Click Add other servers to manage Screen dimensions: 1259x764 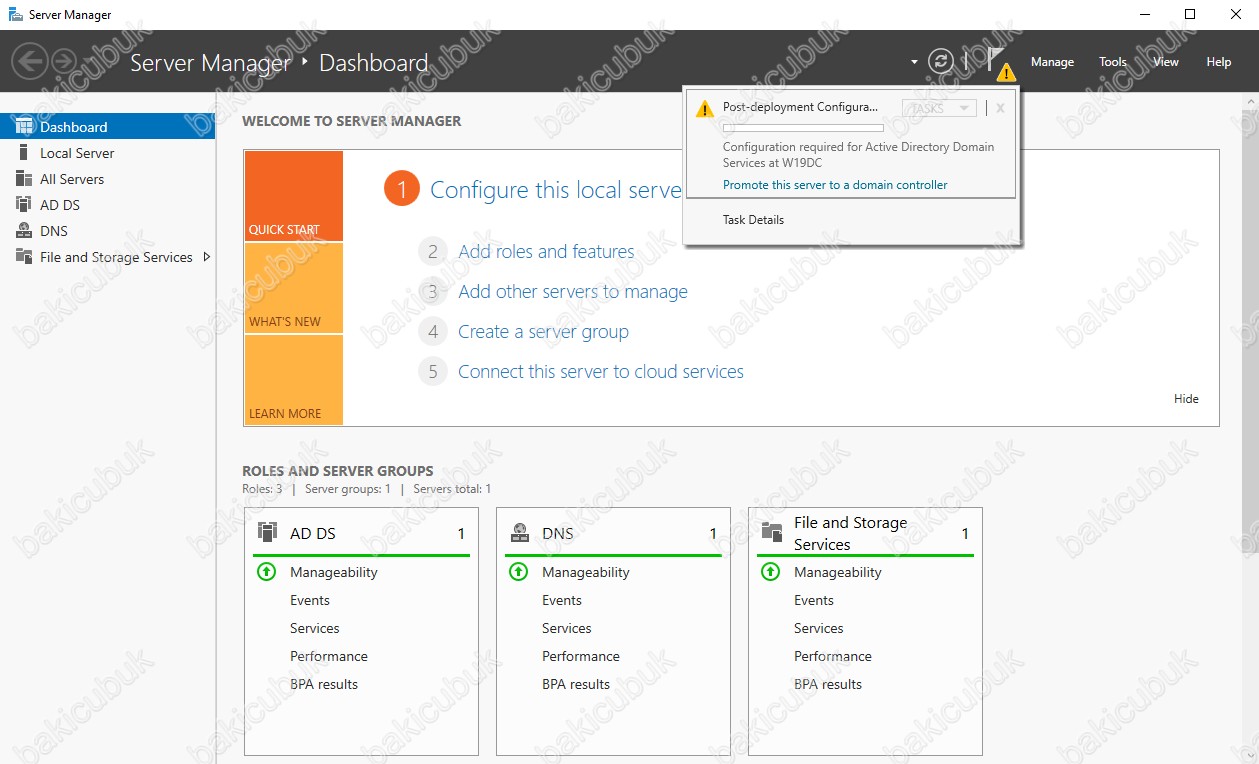click(573, 292)
